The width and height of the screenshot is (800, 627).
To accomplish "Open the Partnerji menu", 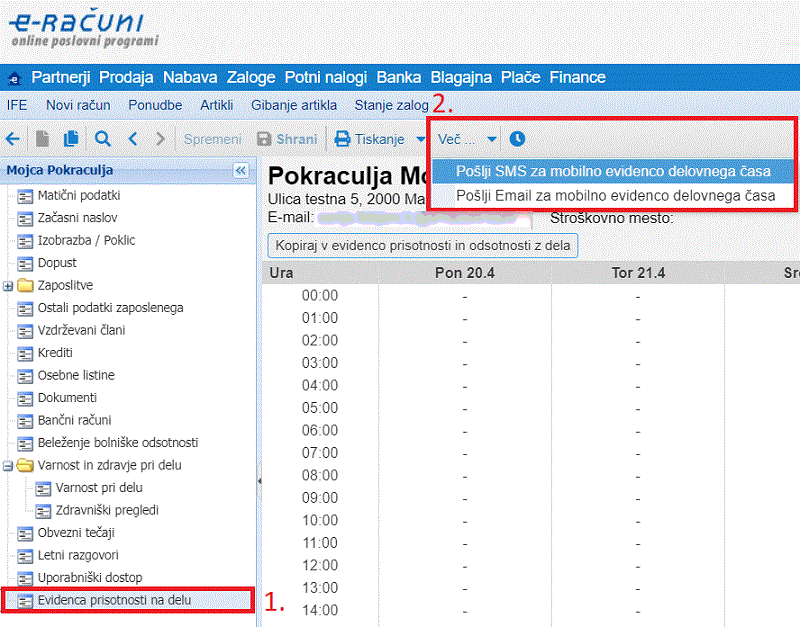I will (x=61, y=78).
